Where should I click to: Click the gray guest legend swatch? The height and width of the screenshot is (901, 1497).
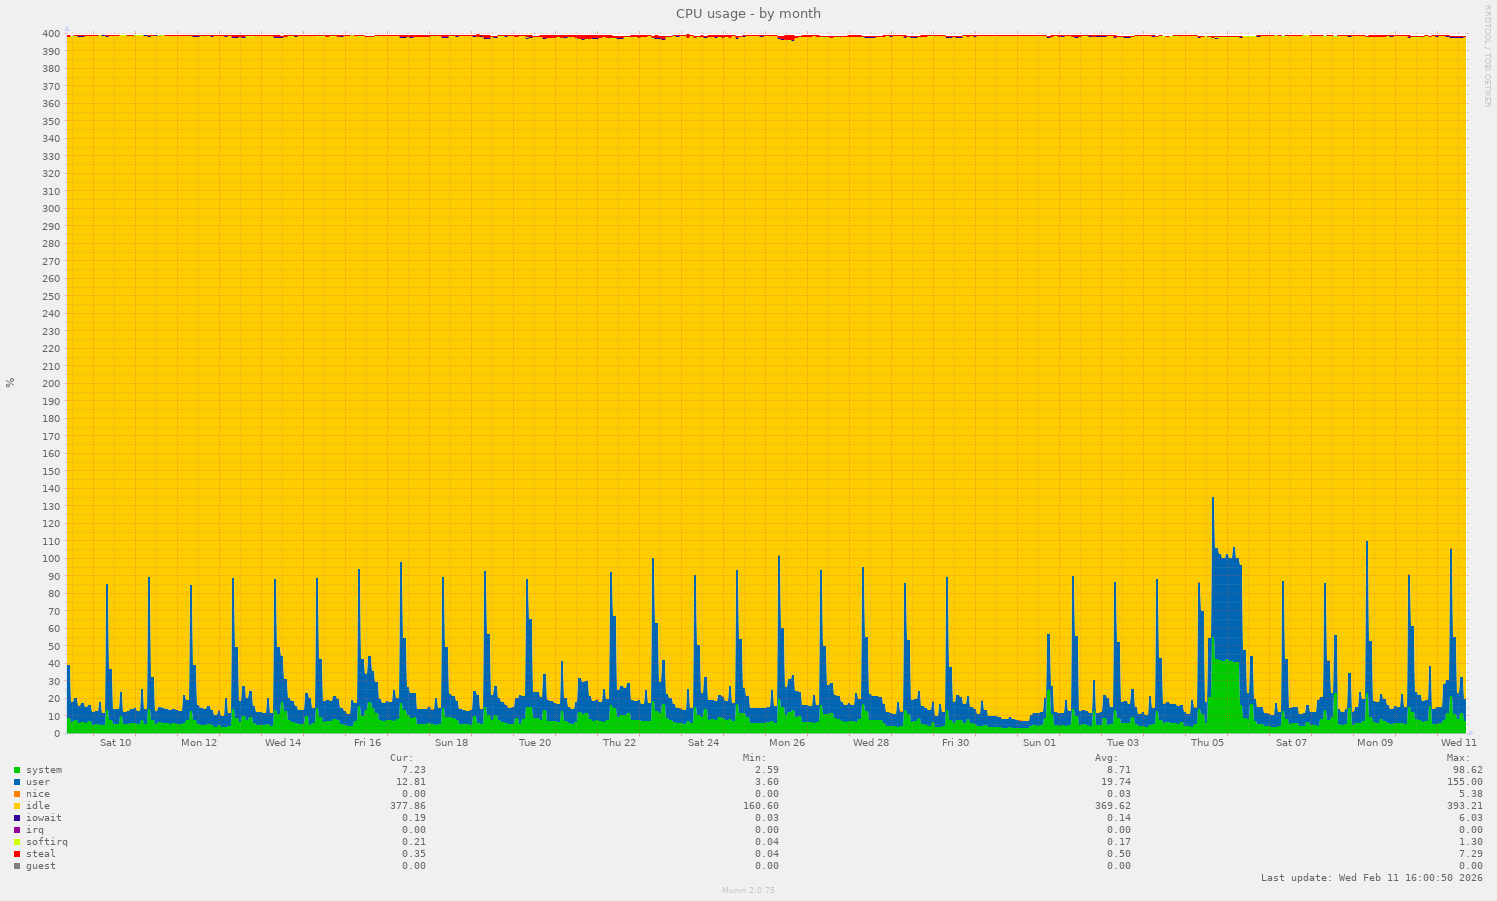[x=15, y=866]
